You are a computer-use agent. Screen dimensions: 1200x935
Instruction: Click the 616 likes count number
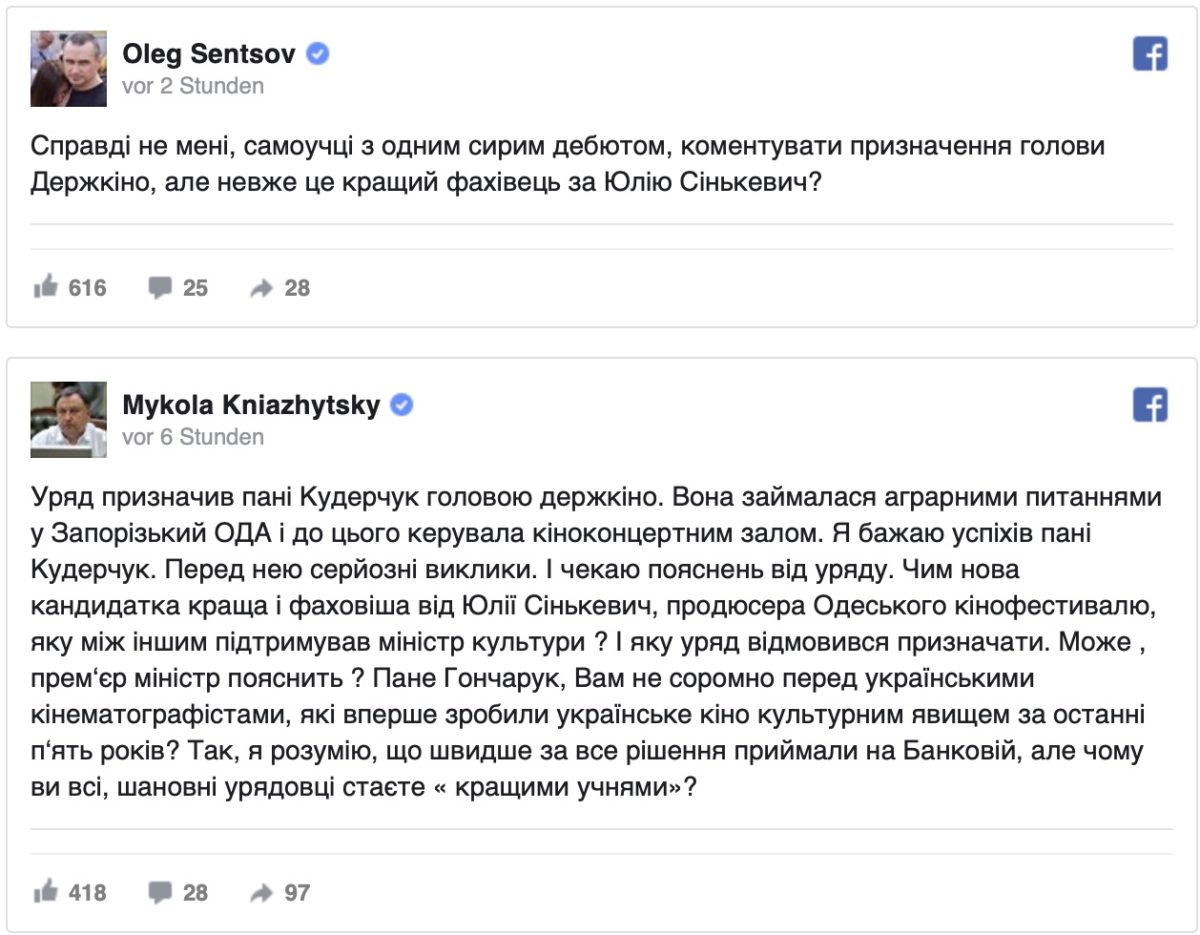point(87,288)
